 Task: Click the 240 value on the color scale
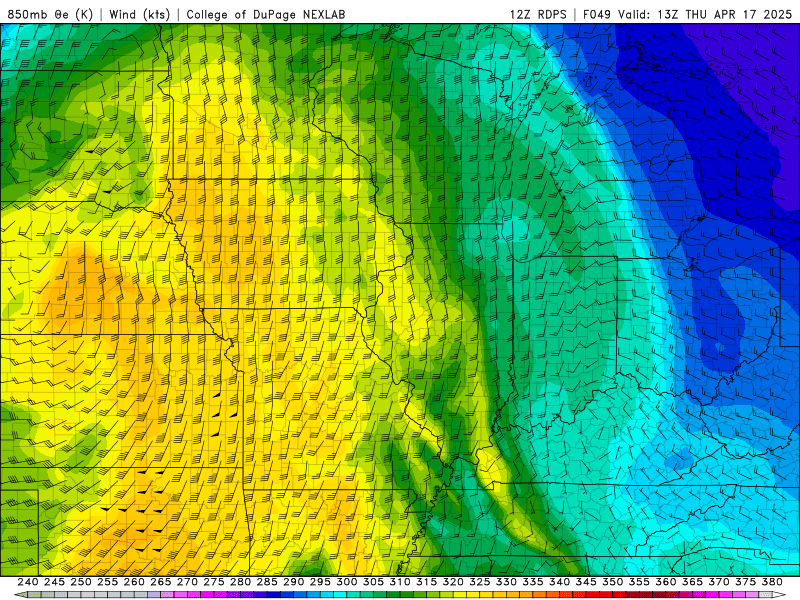tap(28, 582)
